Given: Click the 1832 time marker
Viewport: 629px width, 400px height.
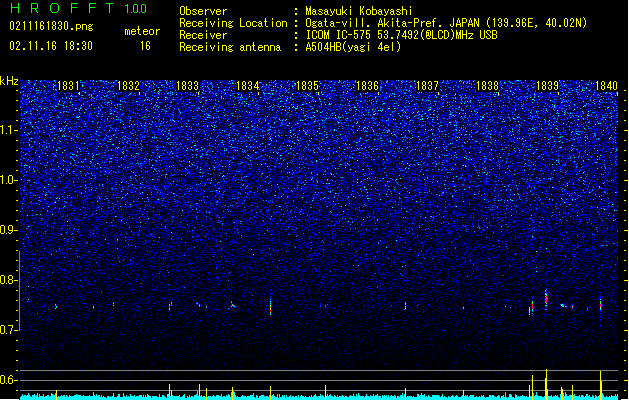Looking at the screenshot, I should click(x=128, y=86).
